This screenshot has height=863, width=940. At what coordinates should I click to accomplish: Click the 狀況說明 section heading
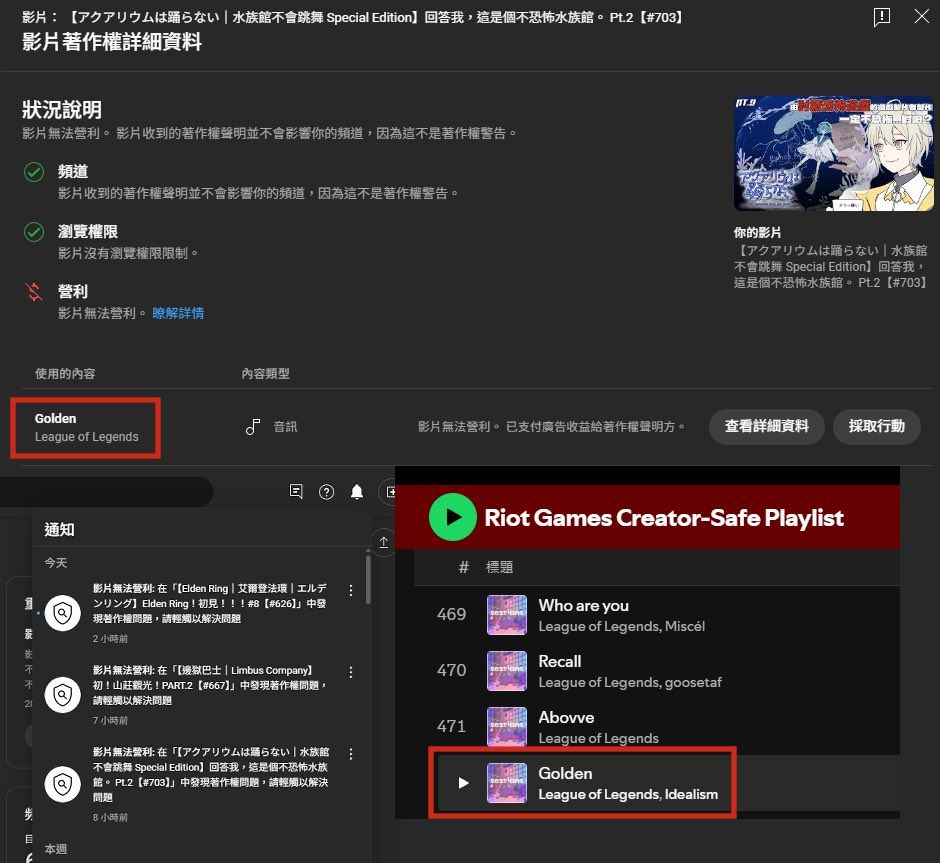click(x=62, y=110)
